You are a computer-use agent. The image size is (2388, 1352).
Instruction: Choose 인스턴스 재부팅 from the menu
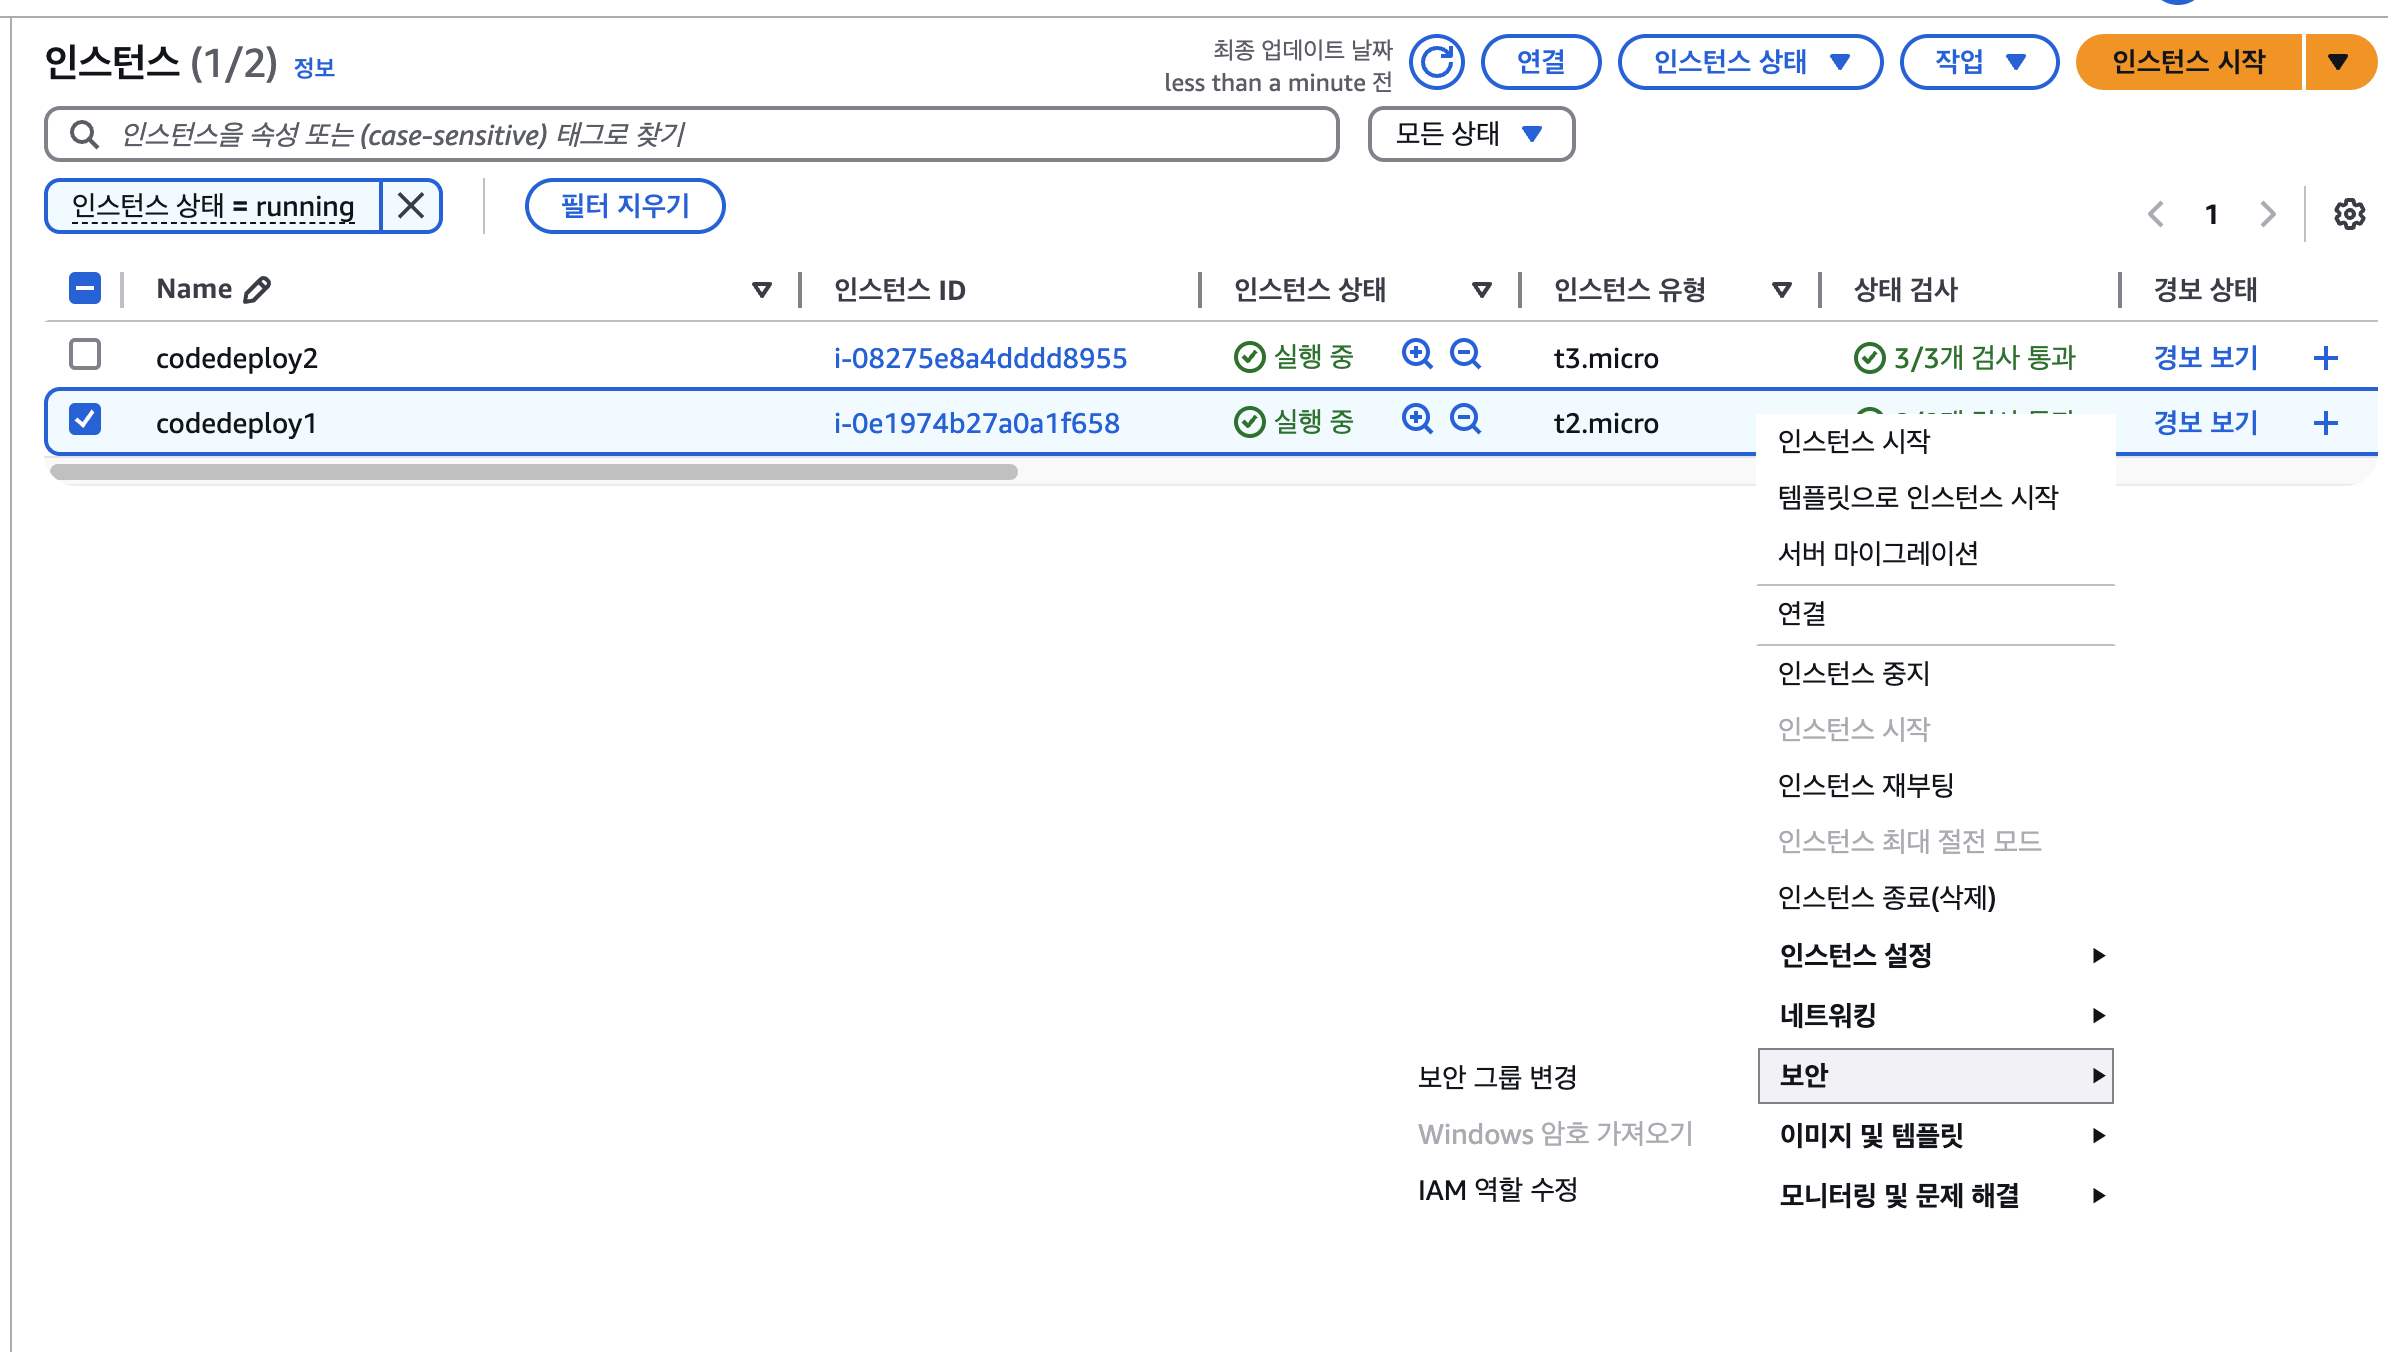(1865, 785)
